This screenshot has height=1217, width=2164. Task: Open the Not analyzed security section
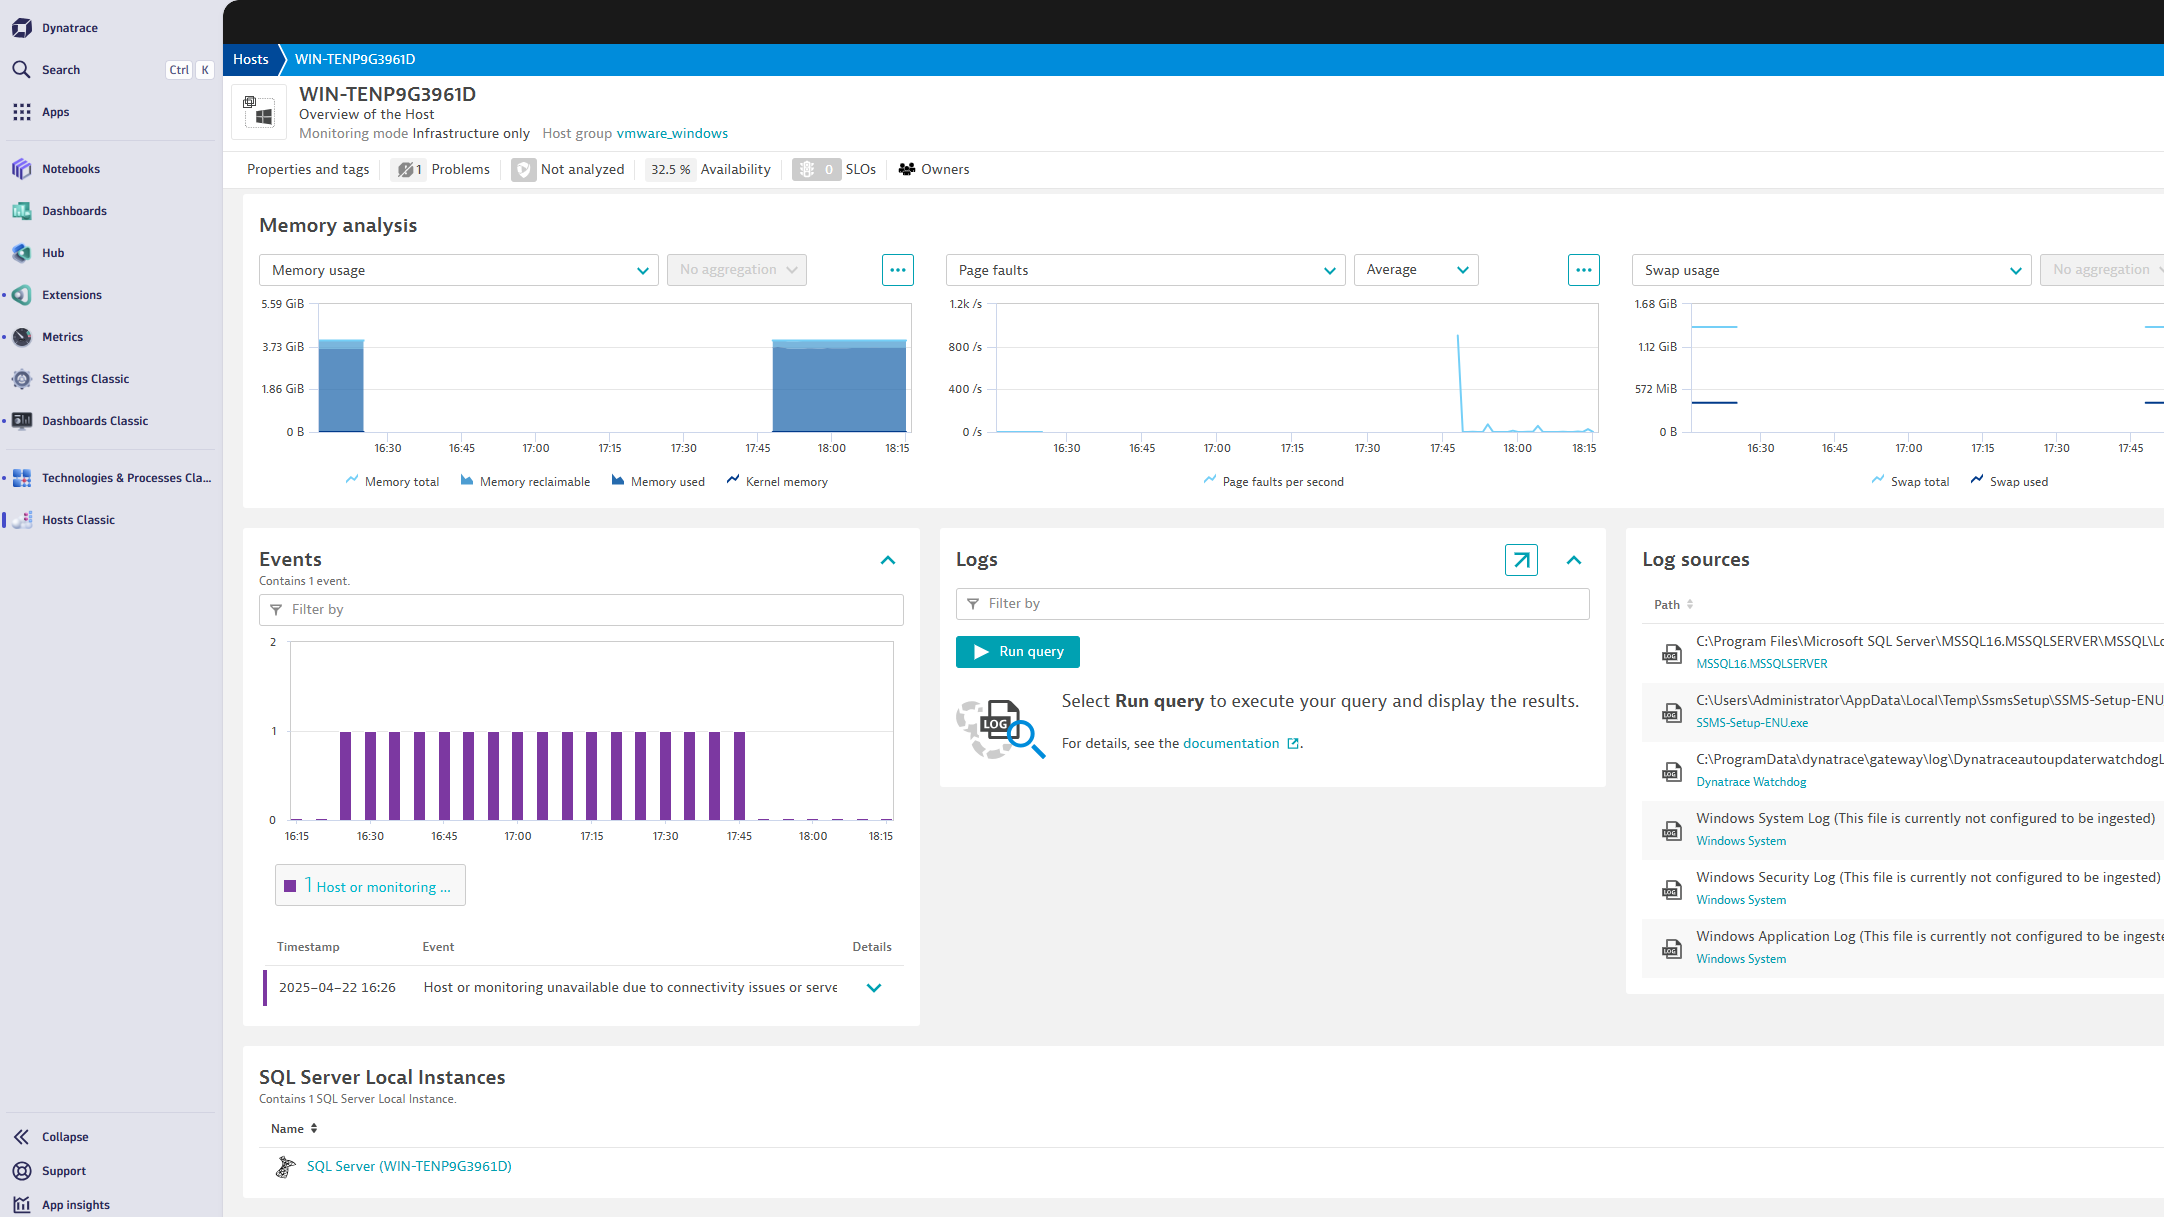568,169
